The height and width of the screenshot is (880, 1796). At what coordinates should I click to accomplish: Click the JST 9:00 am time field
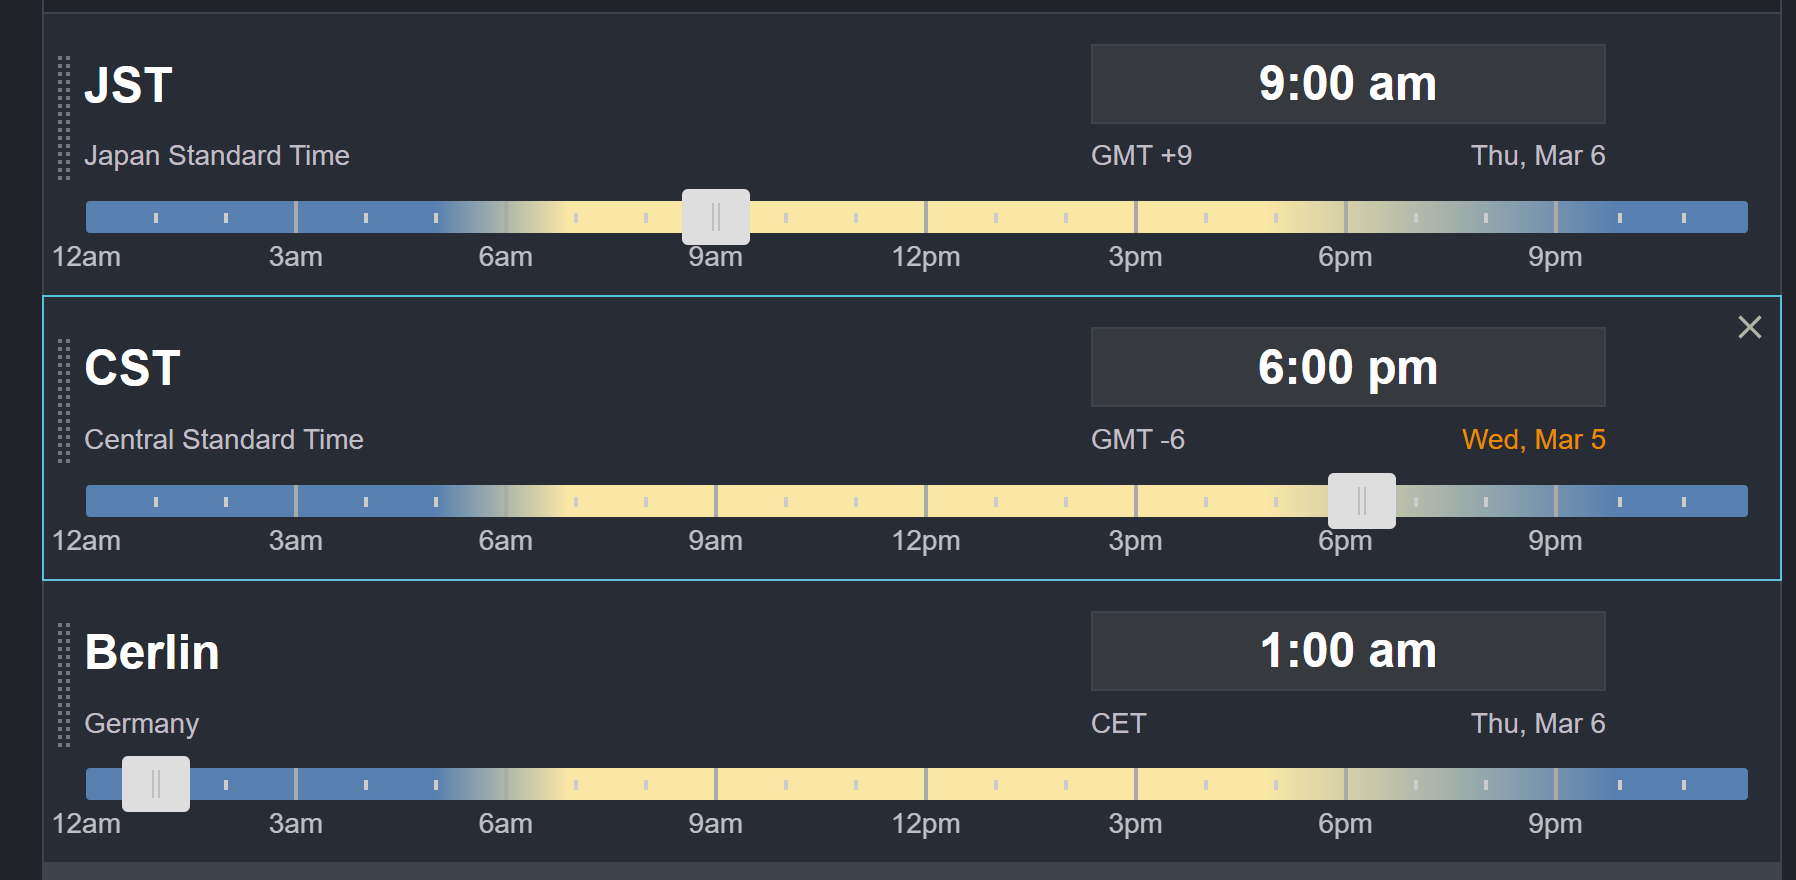tap(1347, 84)
